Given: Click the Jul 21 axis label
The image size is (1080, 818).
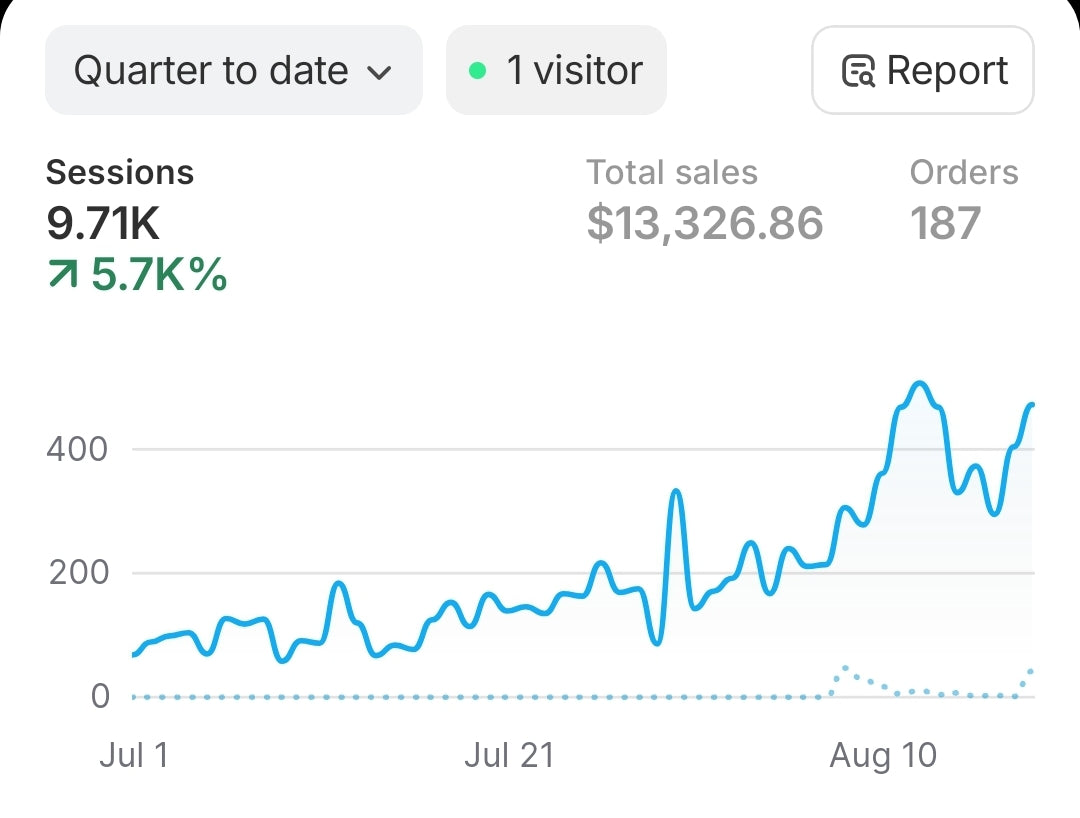Looking at the screenshot, I should [508, 756].
